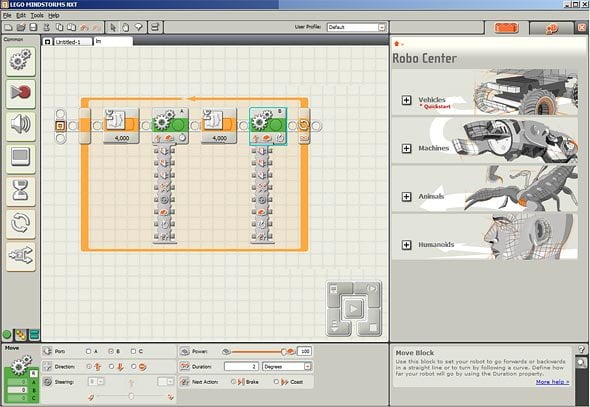
Task: Click the Duration value input field
Action: click(241, 366)
